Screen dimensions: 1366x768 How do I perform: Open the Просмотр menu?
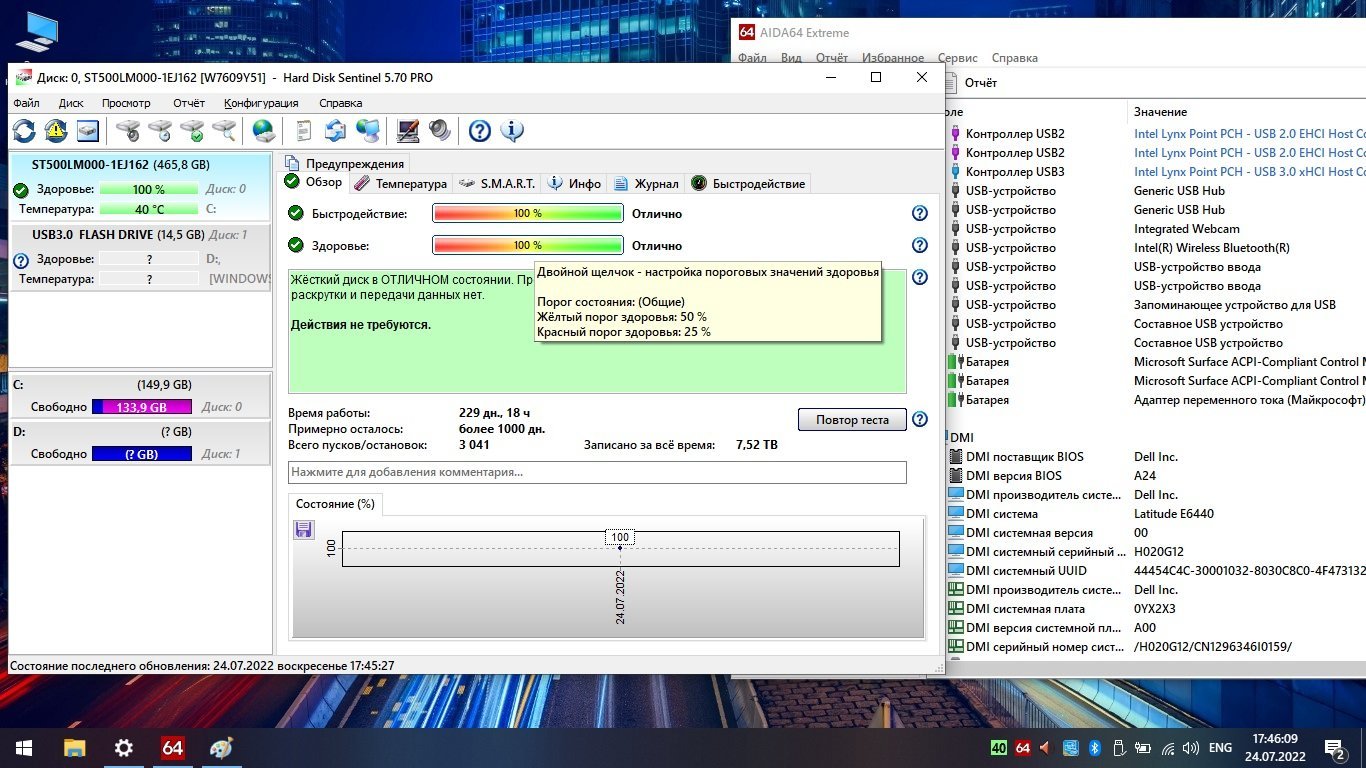(x=126, y=103)
